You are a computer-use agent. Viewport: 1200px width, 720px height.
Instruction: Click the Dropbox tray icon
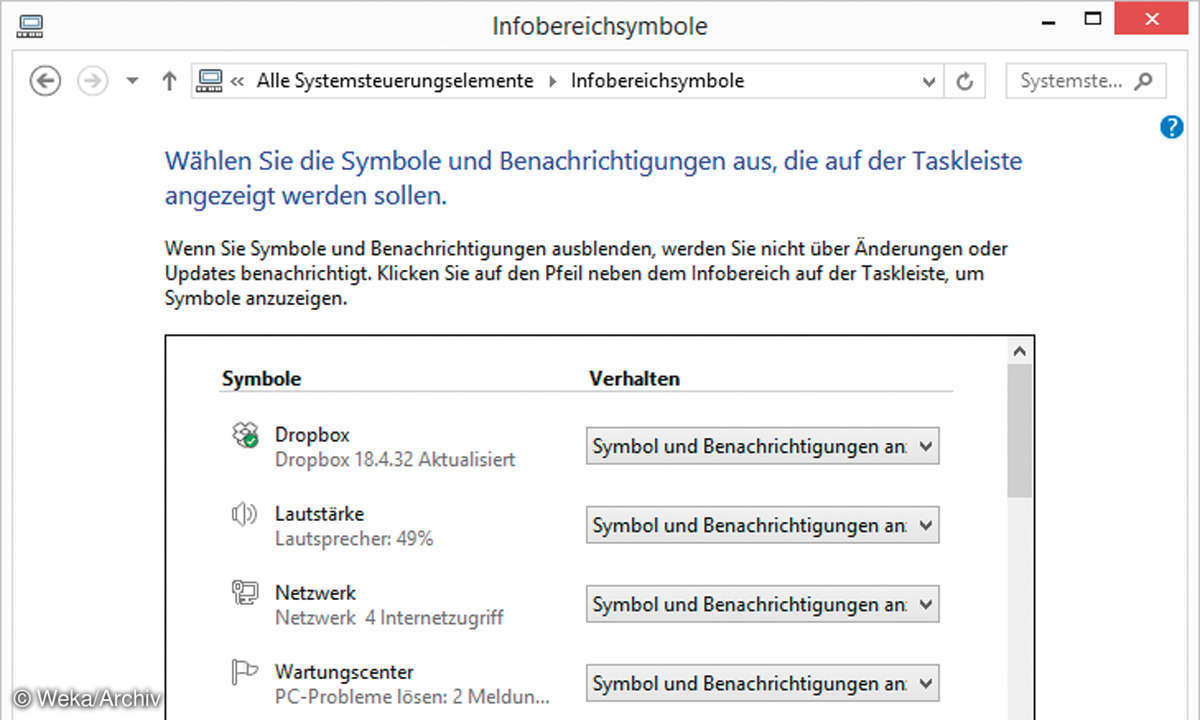click(x=245, y=435)
